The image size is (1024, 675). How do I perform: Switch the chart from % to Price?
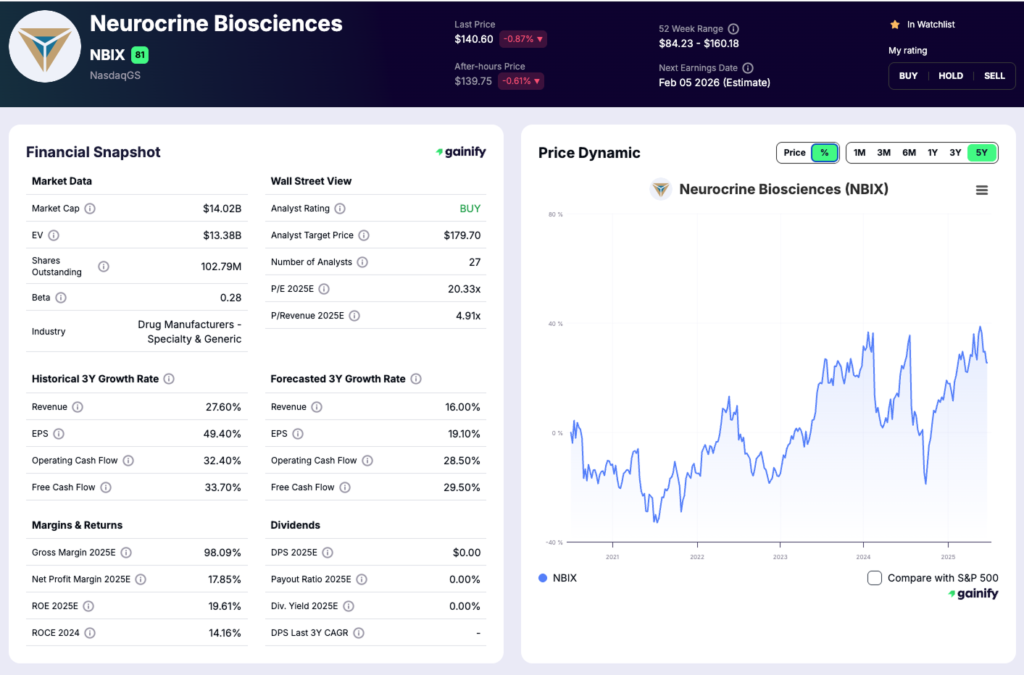coord(791,152)
